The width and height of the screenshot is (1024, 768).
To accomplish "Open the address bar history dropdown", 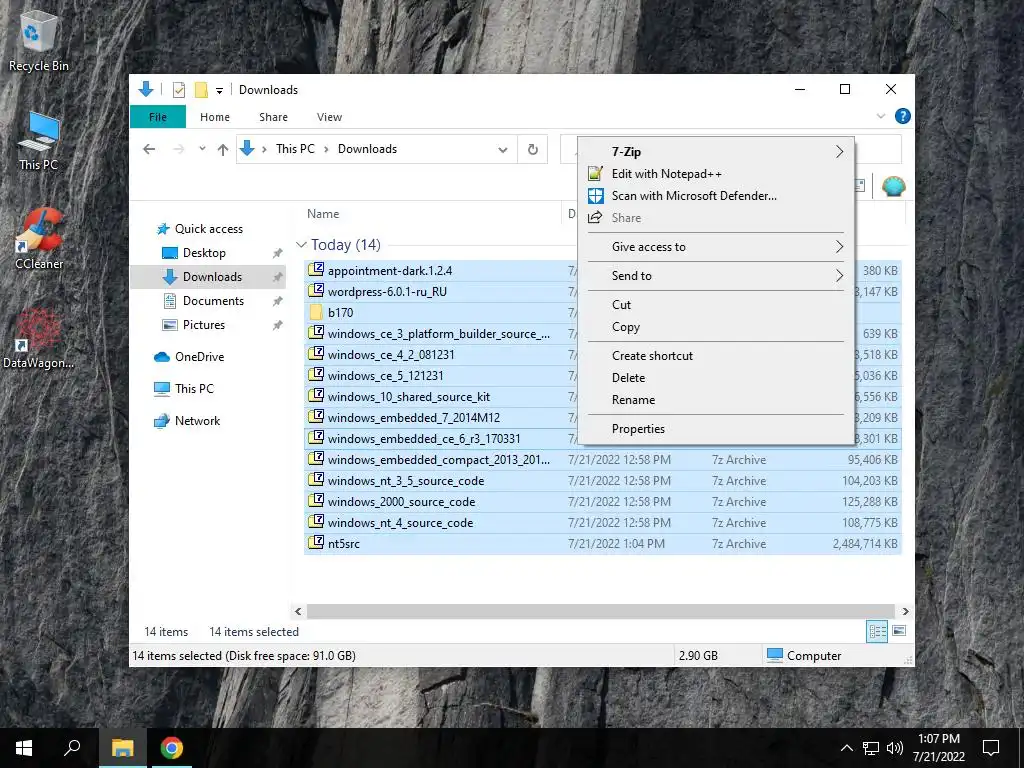I will (x=503, y=150).
